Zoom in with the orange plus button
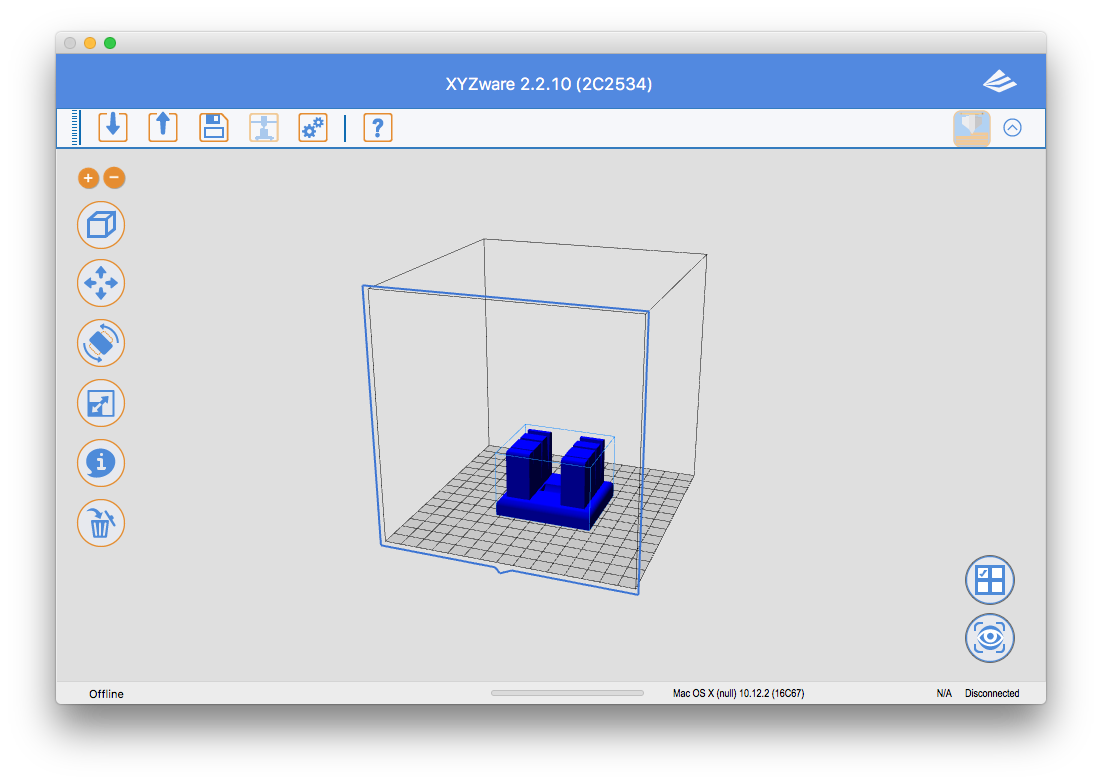 point(88,178)
